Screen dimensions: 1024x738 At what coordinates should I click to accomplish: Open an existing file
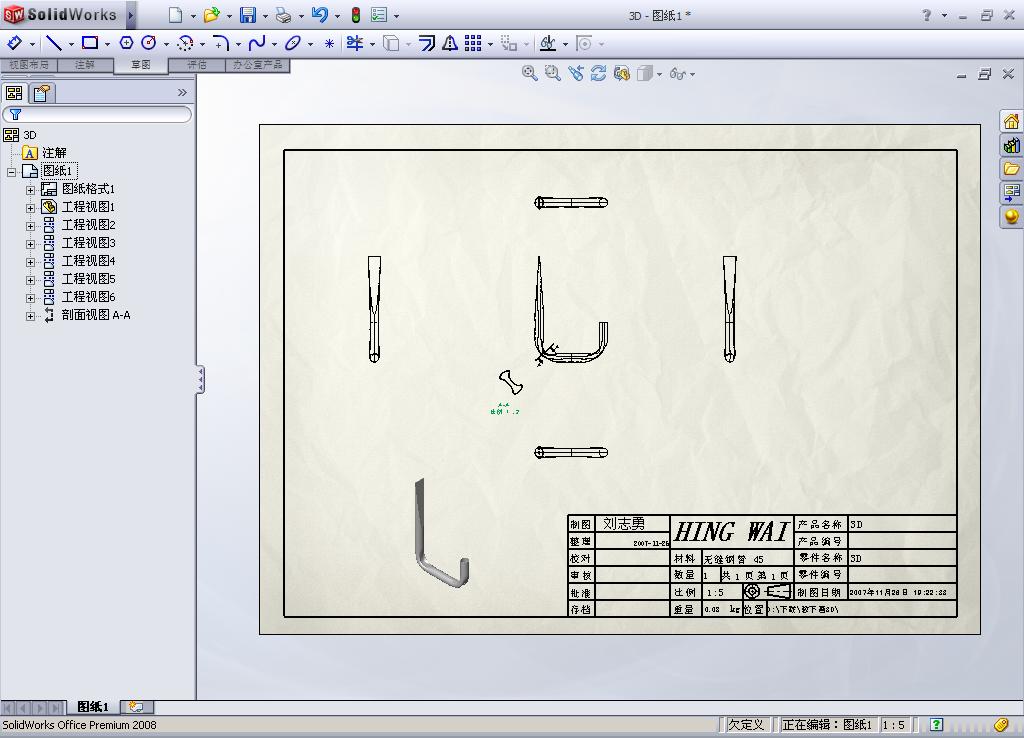coord(212,15)
